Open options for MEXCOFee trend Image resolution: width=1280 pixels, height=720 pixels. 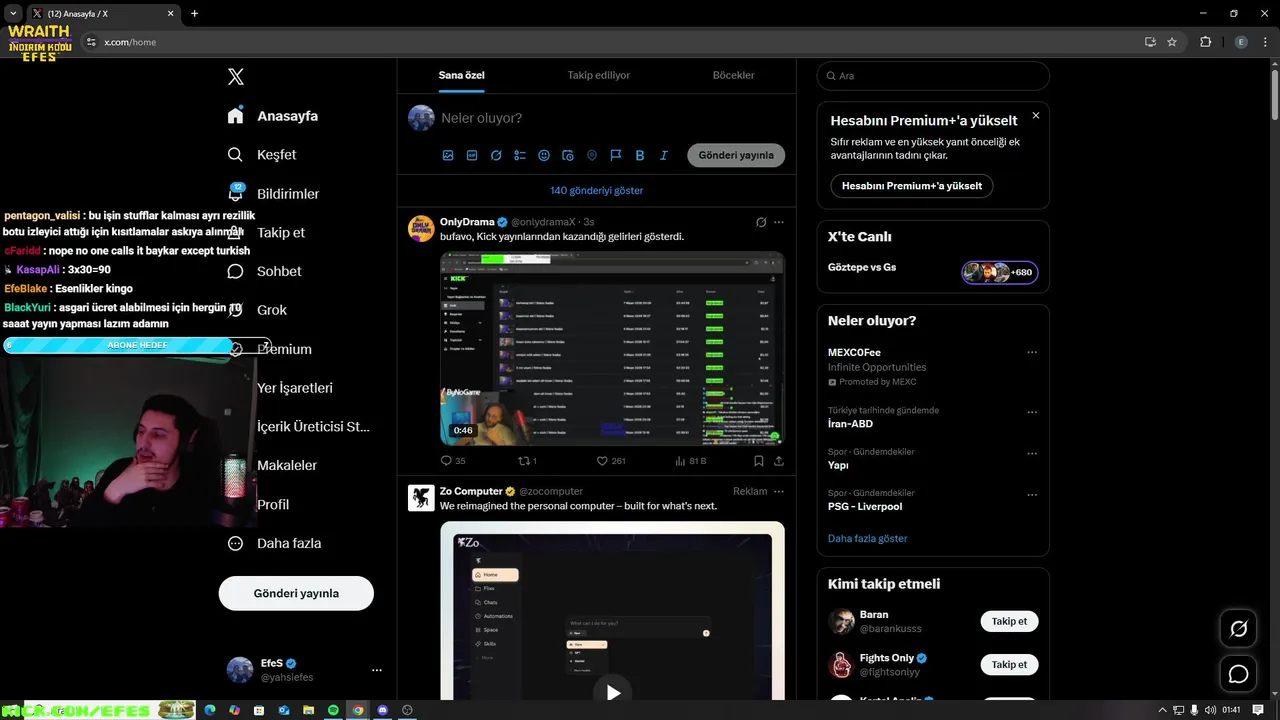tap(1032, 352)
